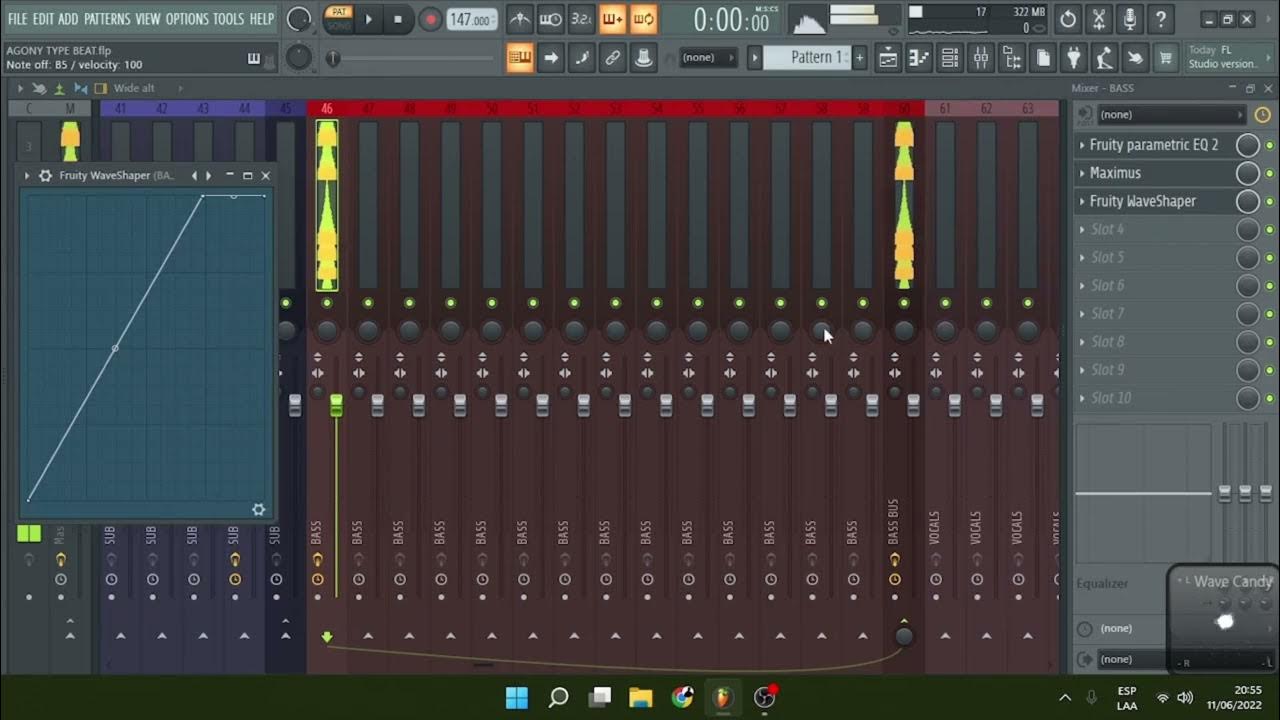The image size is (1280, 720).
Task: Open the content library cart icon
Action: tap(1166, 58)
